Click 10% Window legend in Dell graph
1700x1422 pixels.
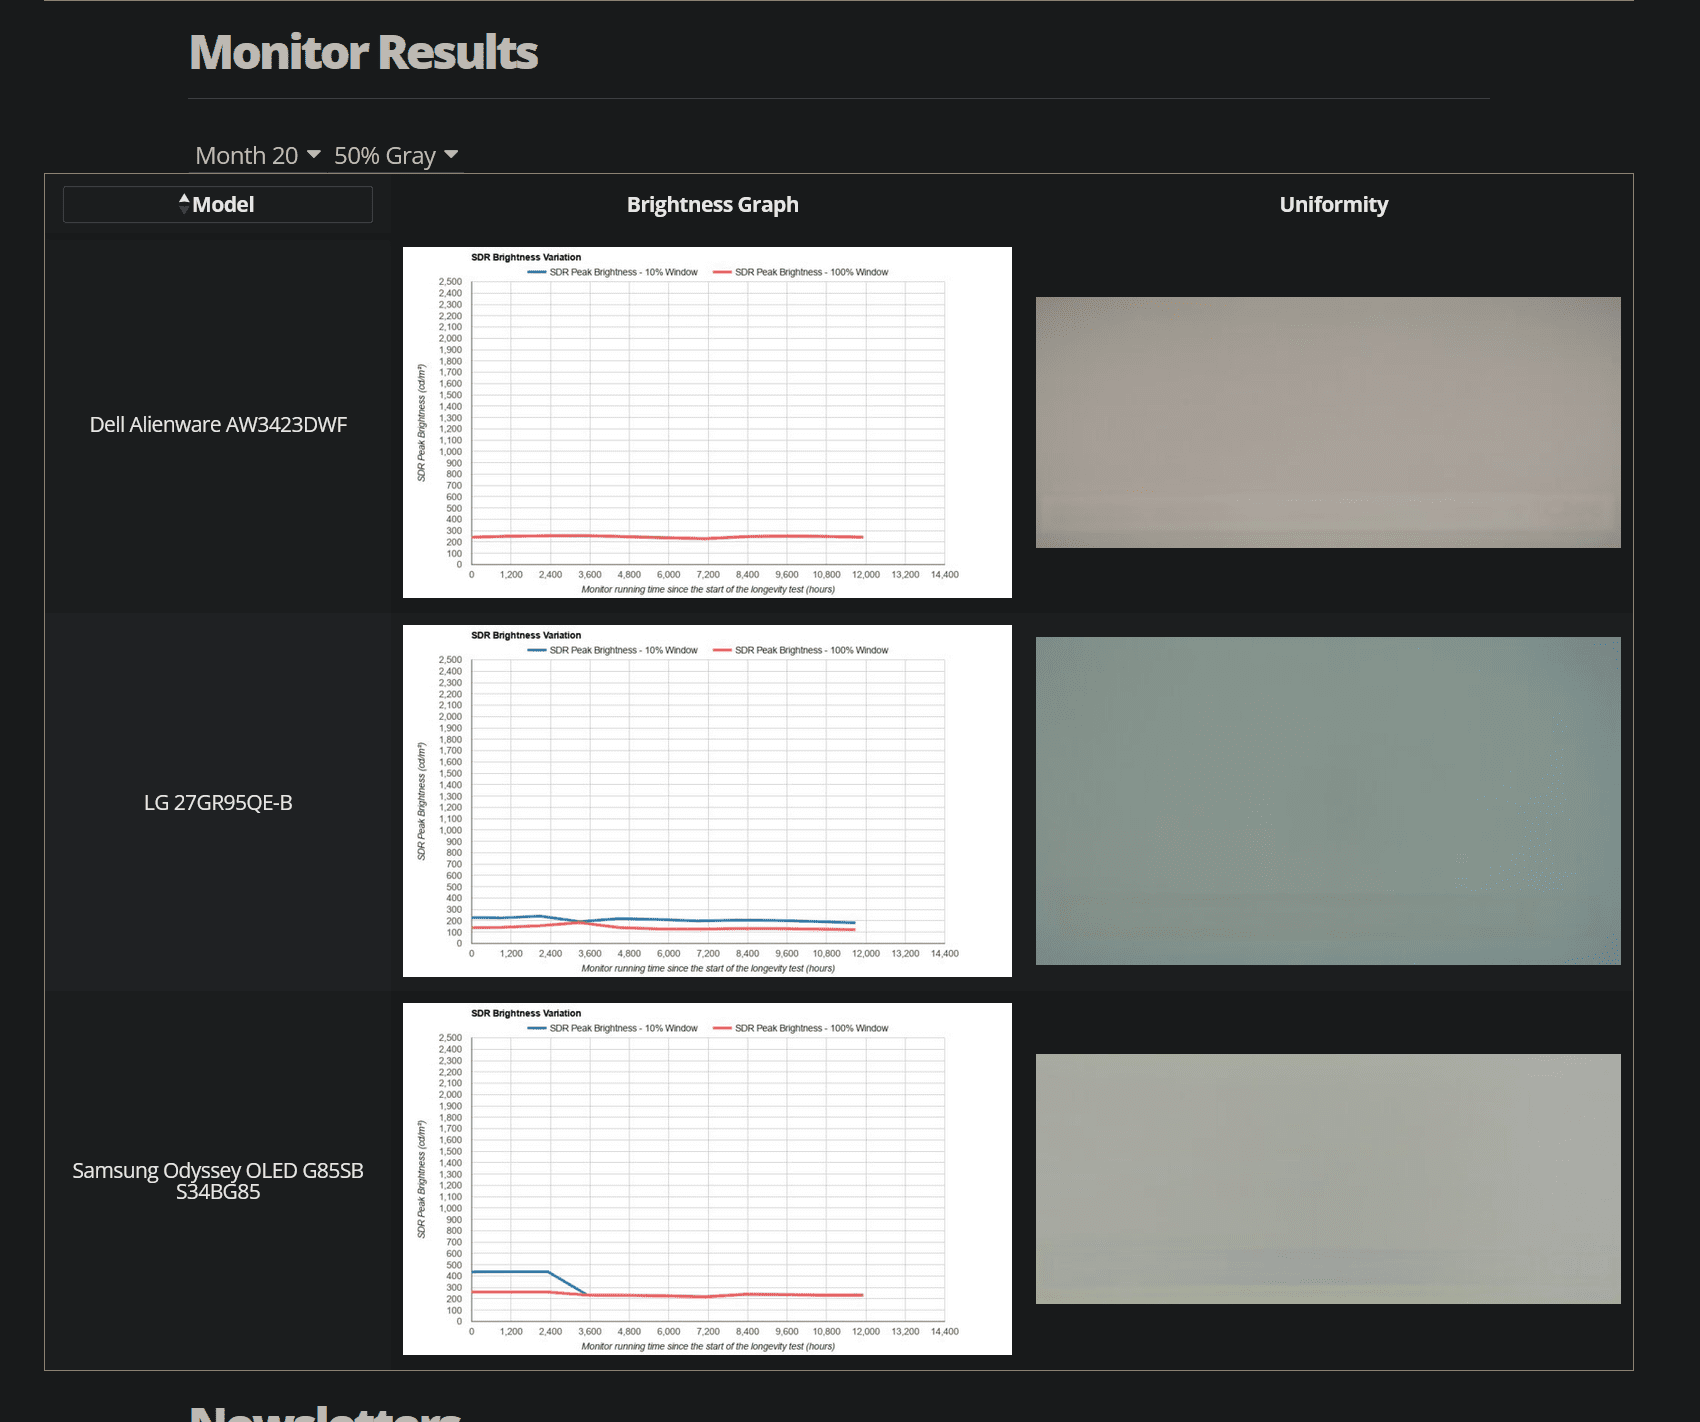pos(612,272)
